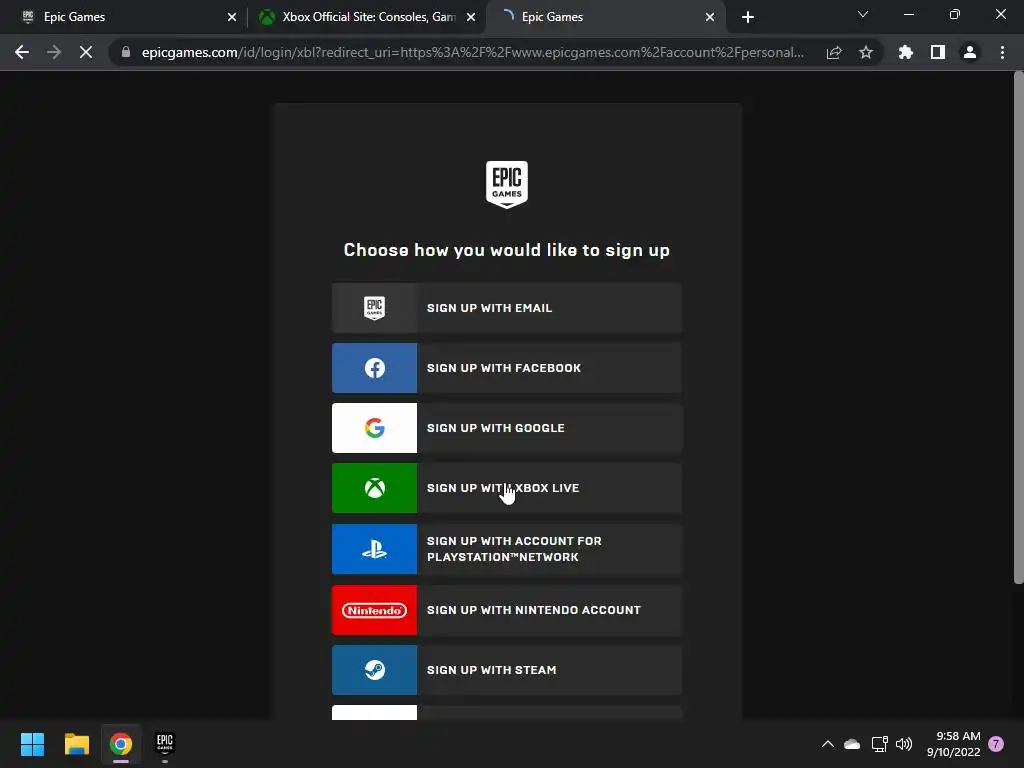This screenshot has width=1024, height=768.
Task: Choose Sign Up With Email
Action: 507,308
